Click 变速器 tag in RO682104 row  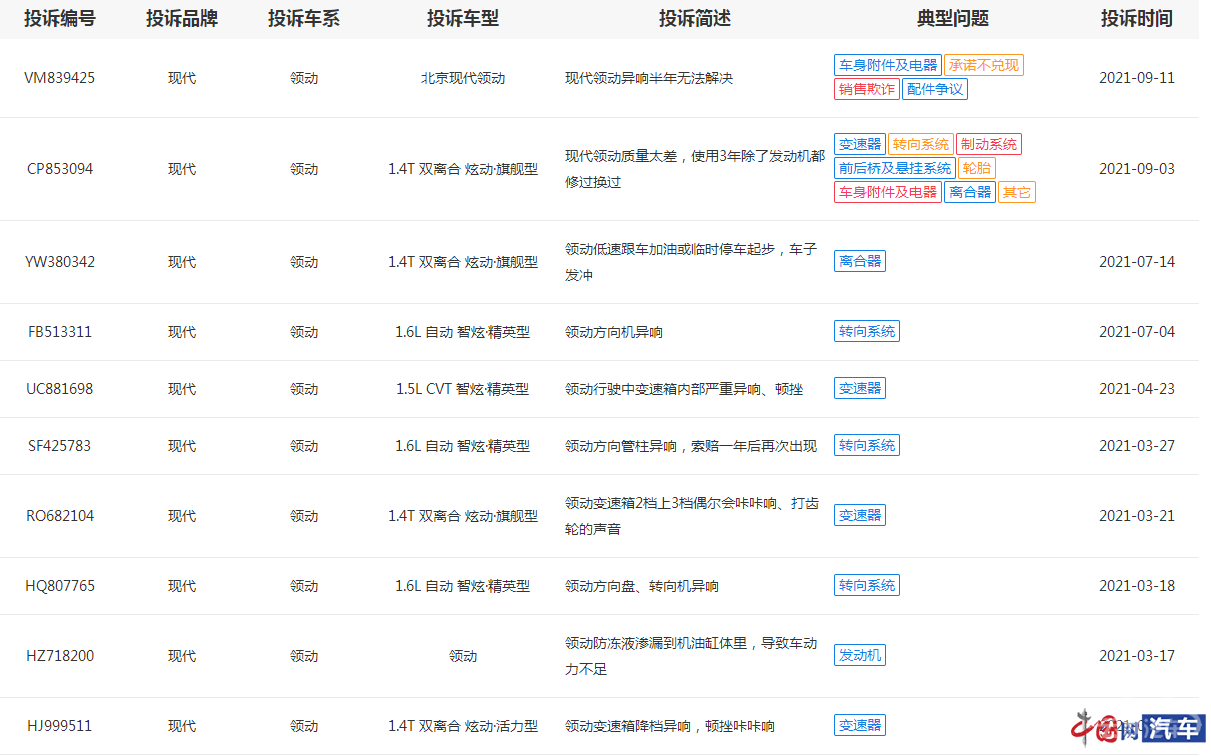click(x=860, y=515)
